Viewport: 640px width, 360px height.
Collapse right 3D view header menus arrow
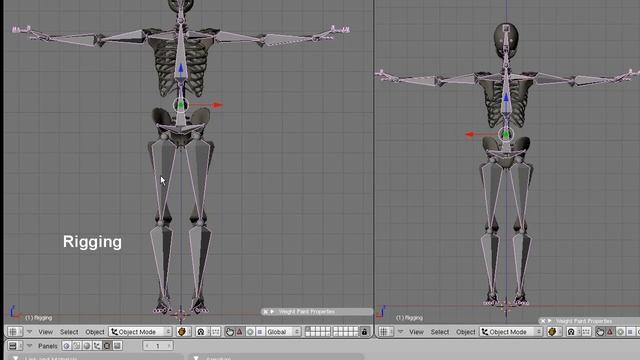coord(400,331)
